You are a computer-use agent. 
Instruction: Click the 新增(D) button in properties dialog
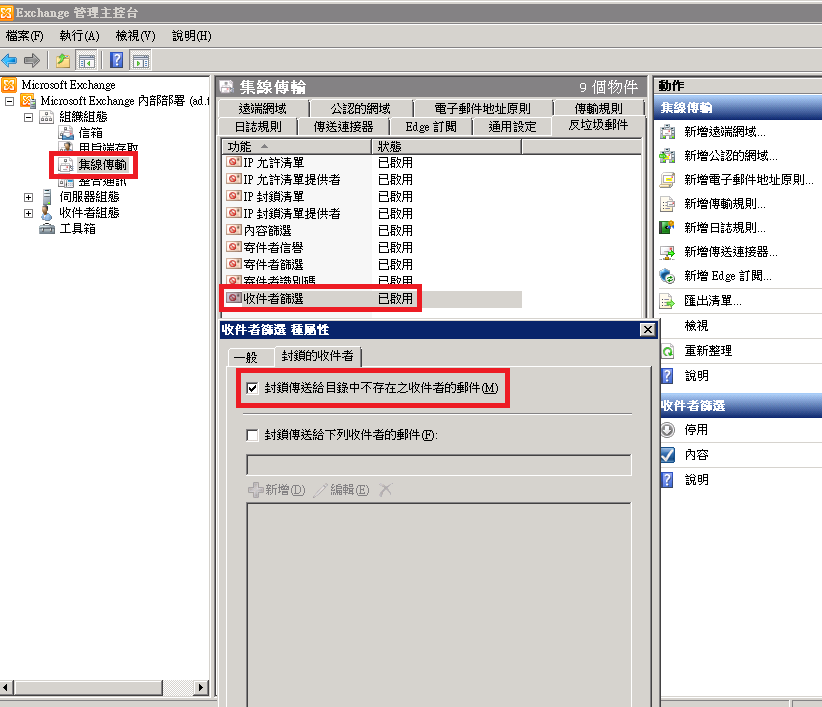[x=276, y=490]
